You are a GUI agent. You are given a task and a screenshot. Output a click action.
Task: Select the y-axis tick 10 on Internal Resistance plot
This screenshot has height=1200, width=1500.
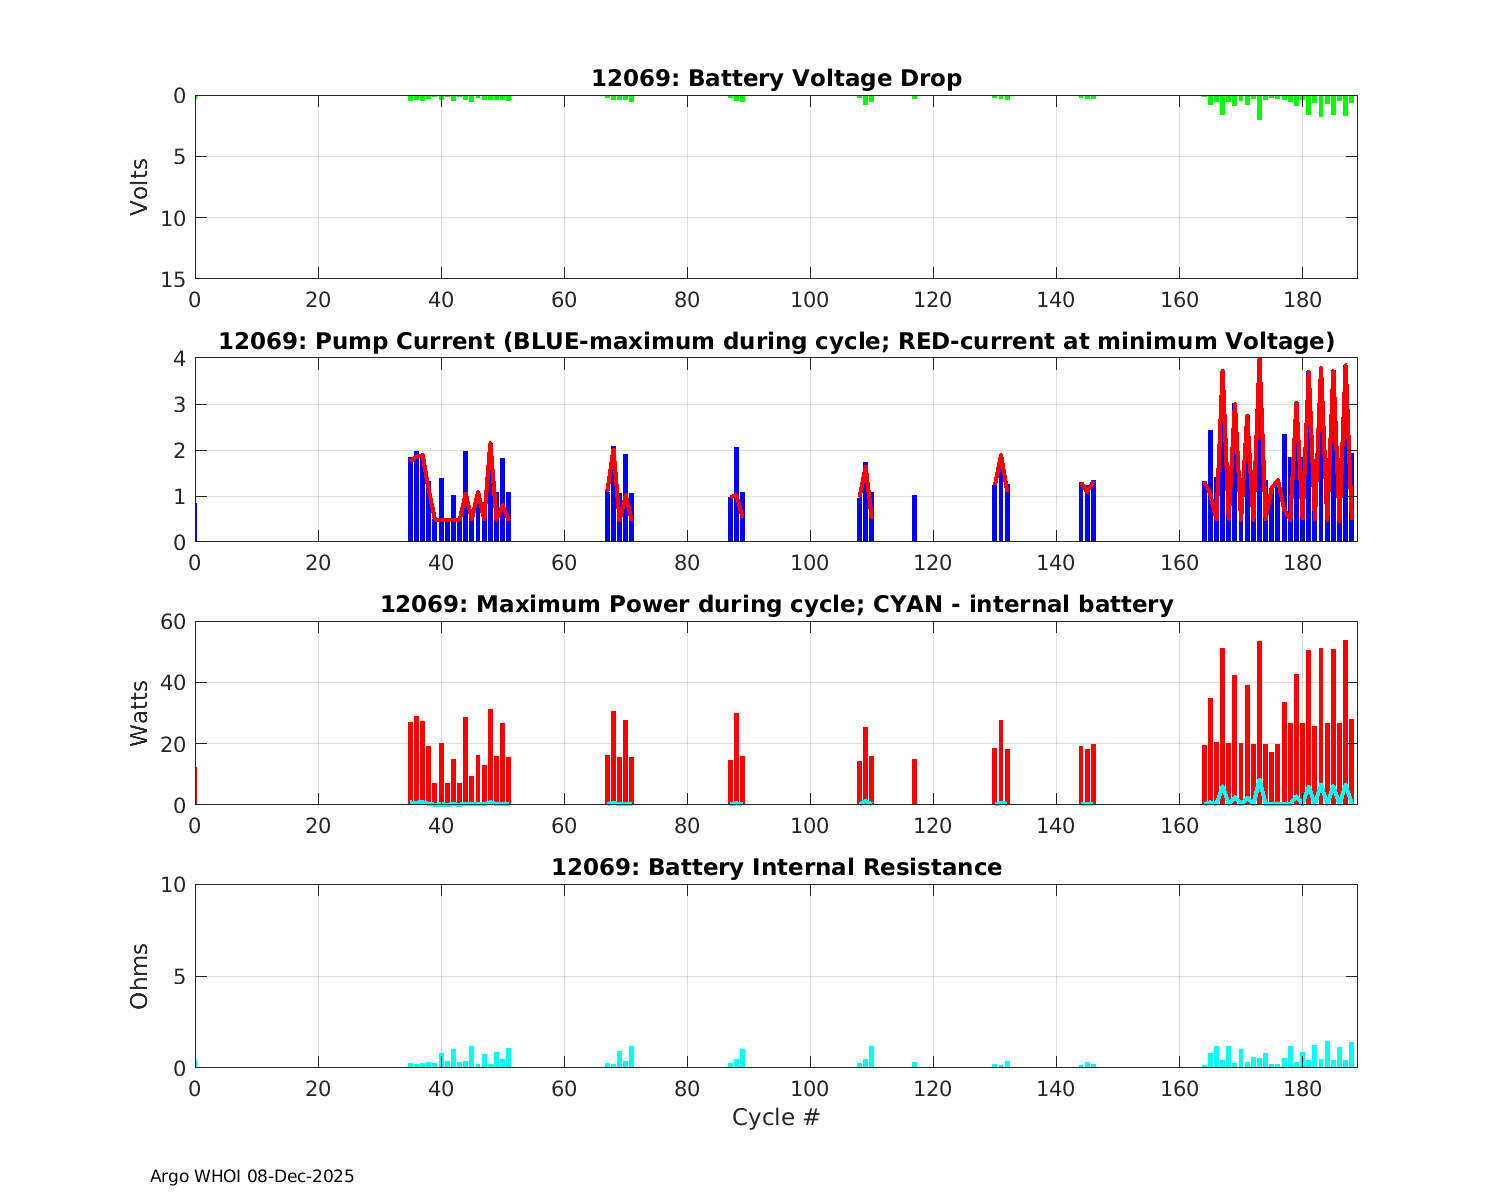[174, 885]
